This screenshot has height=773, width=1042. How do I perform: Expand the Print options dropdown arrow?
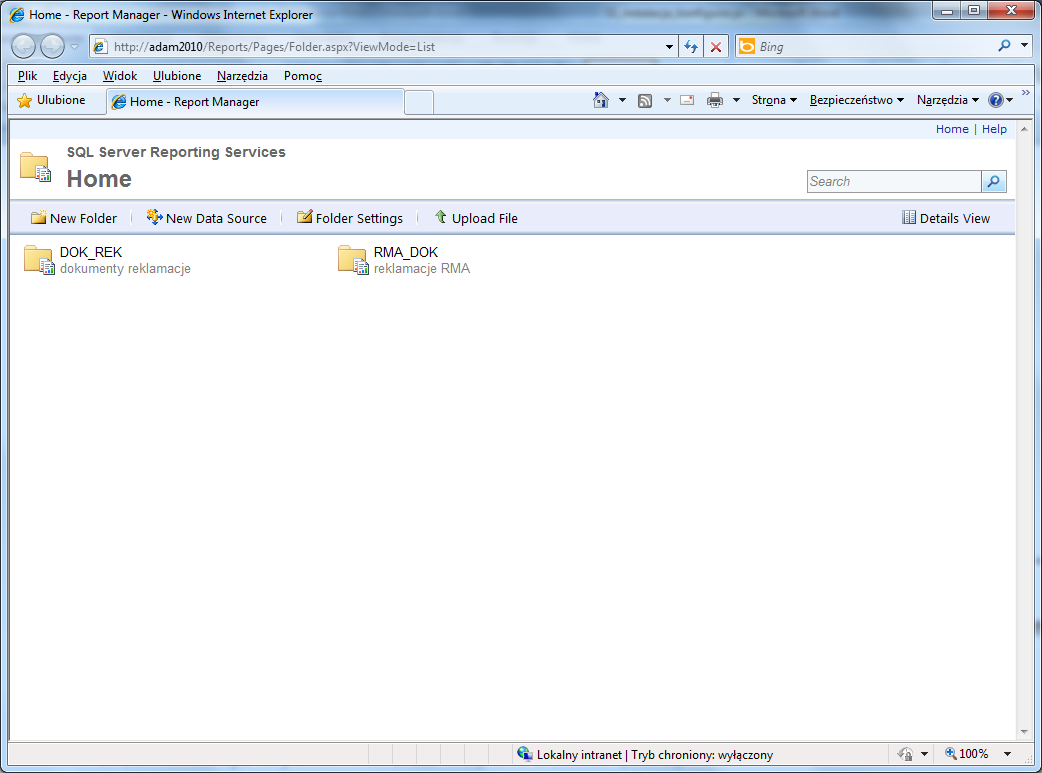(x=736, y=100)
